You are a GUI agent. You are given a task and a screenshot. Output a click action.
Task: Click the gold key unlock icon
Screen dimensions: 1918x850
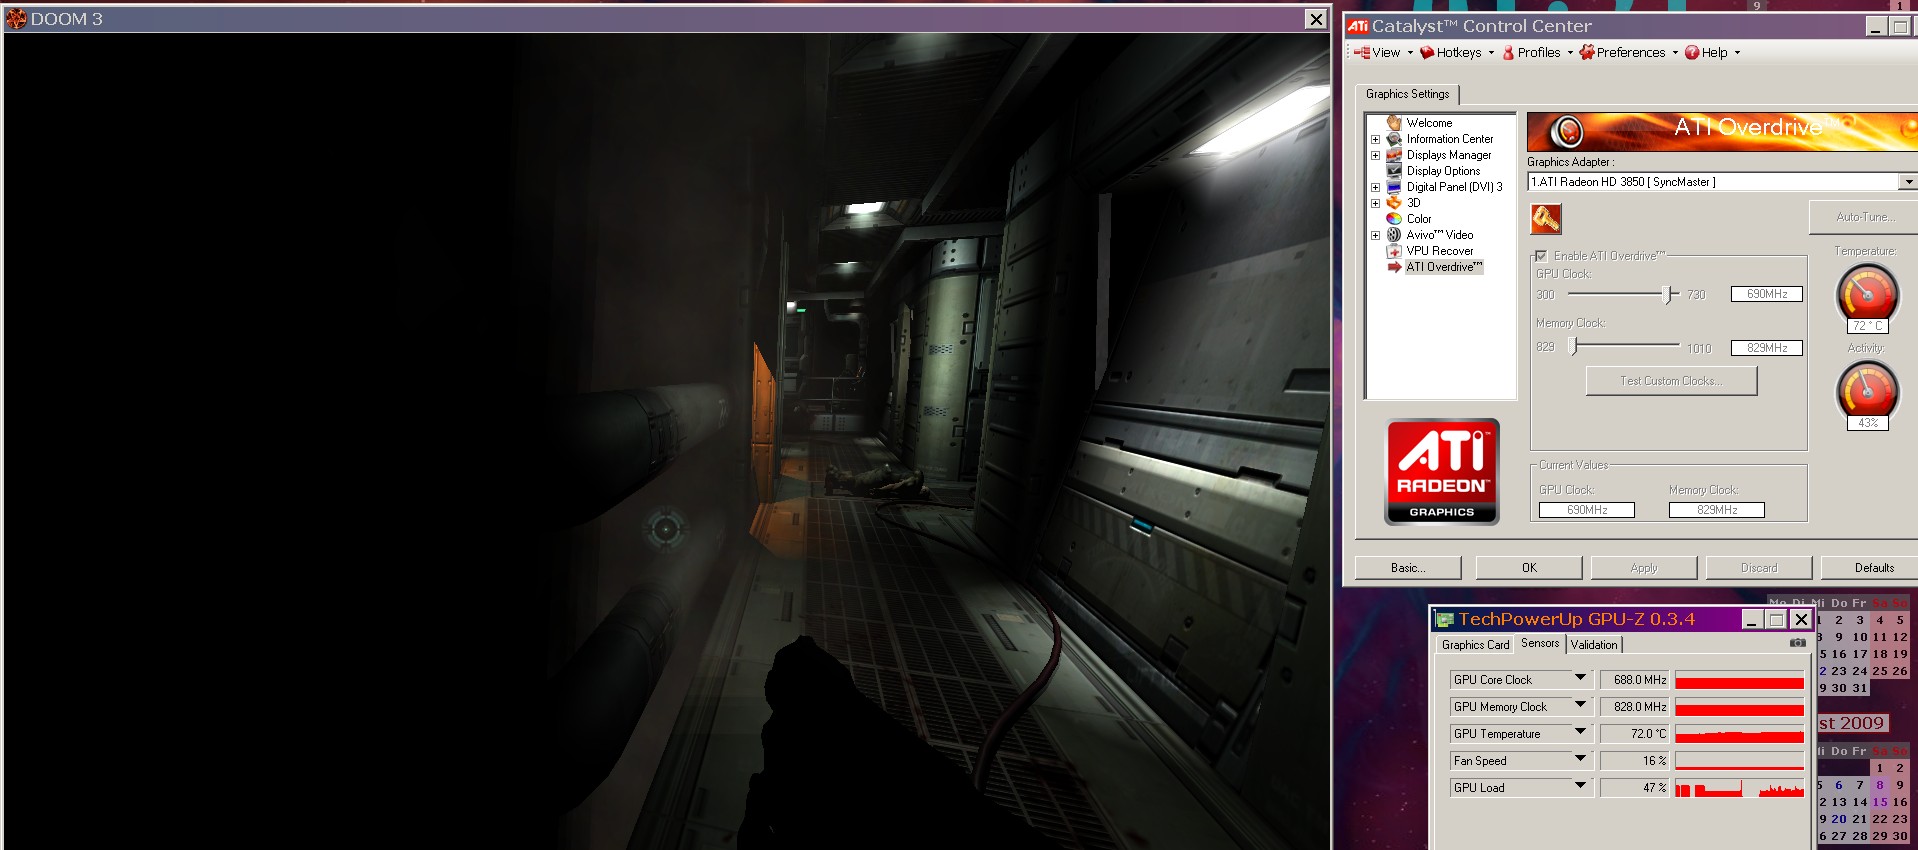(1546, 219)
